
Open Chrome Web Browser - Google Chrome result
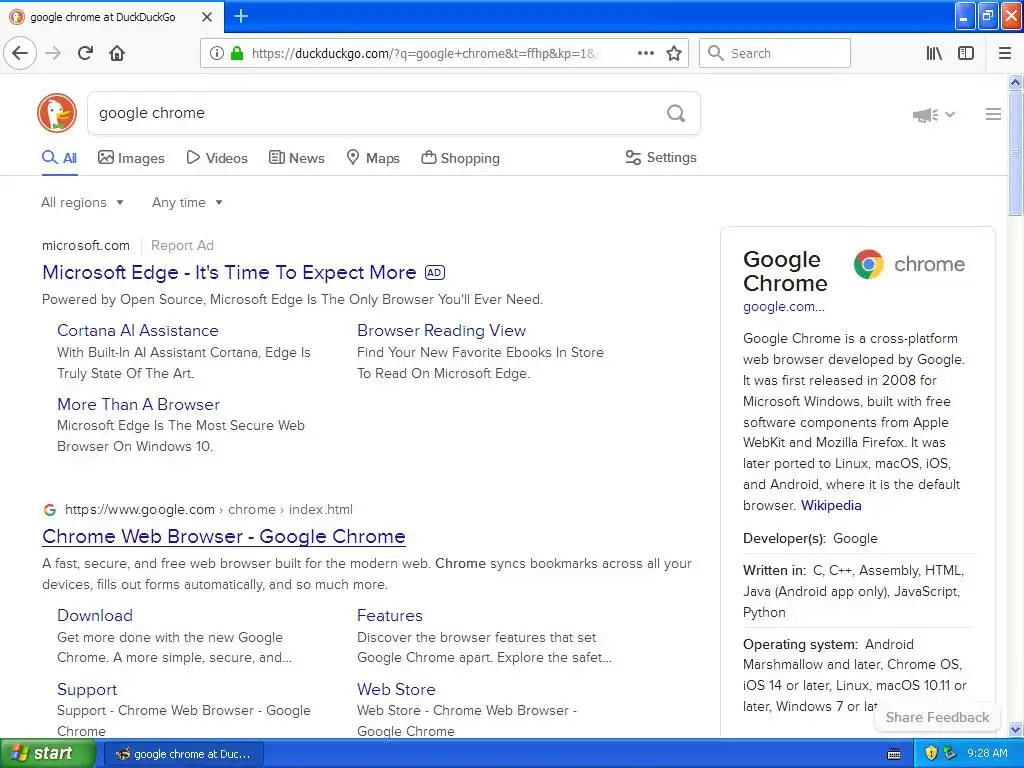[224, 536]
